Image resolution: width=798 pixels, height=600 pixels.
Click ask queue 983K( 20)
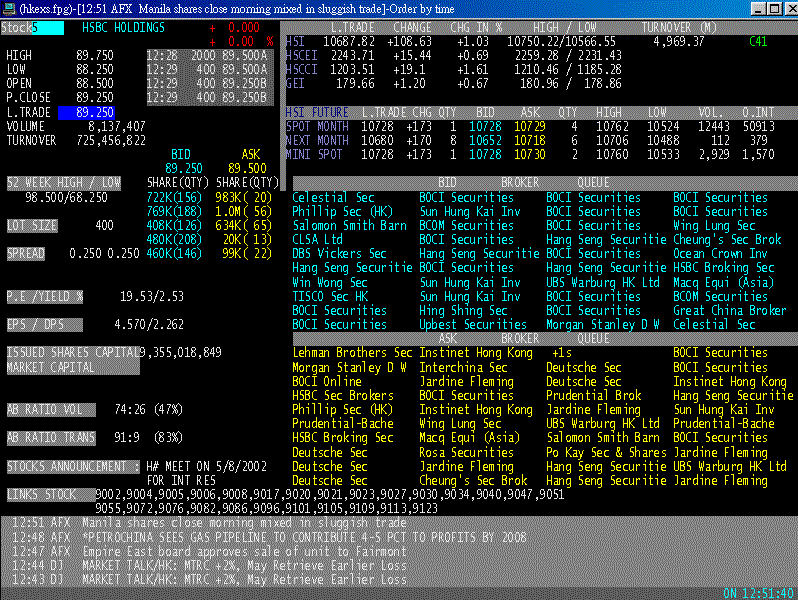(244, 197)
